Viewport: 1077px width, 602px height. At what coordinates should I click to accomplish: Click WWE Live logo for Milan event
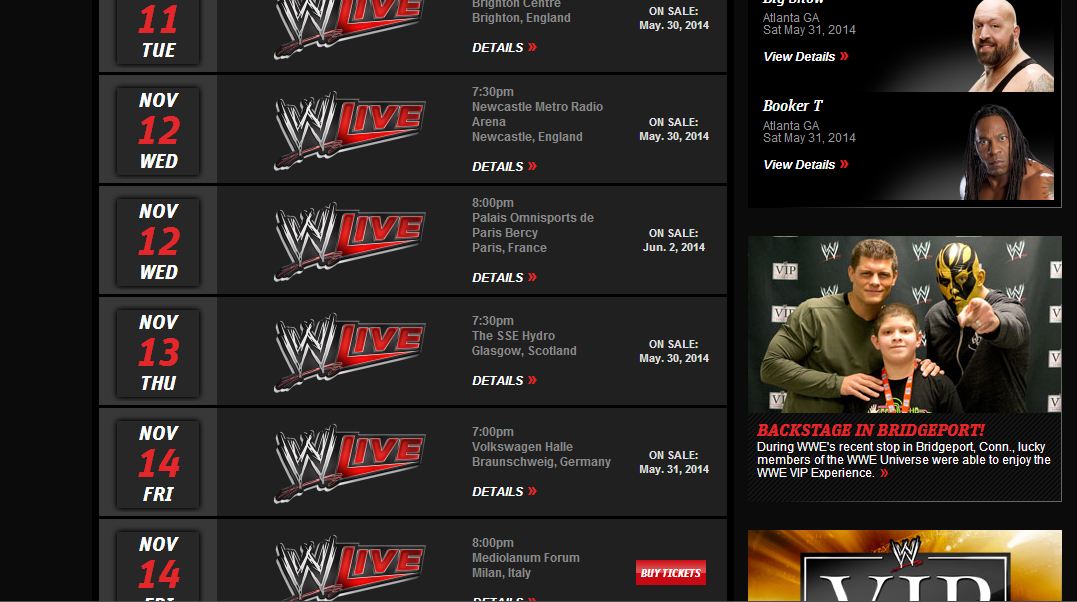pyautogui.click(x=350, y=568)
